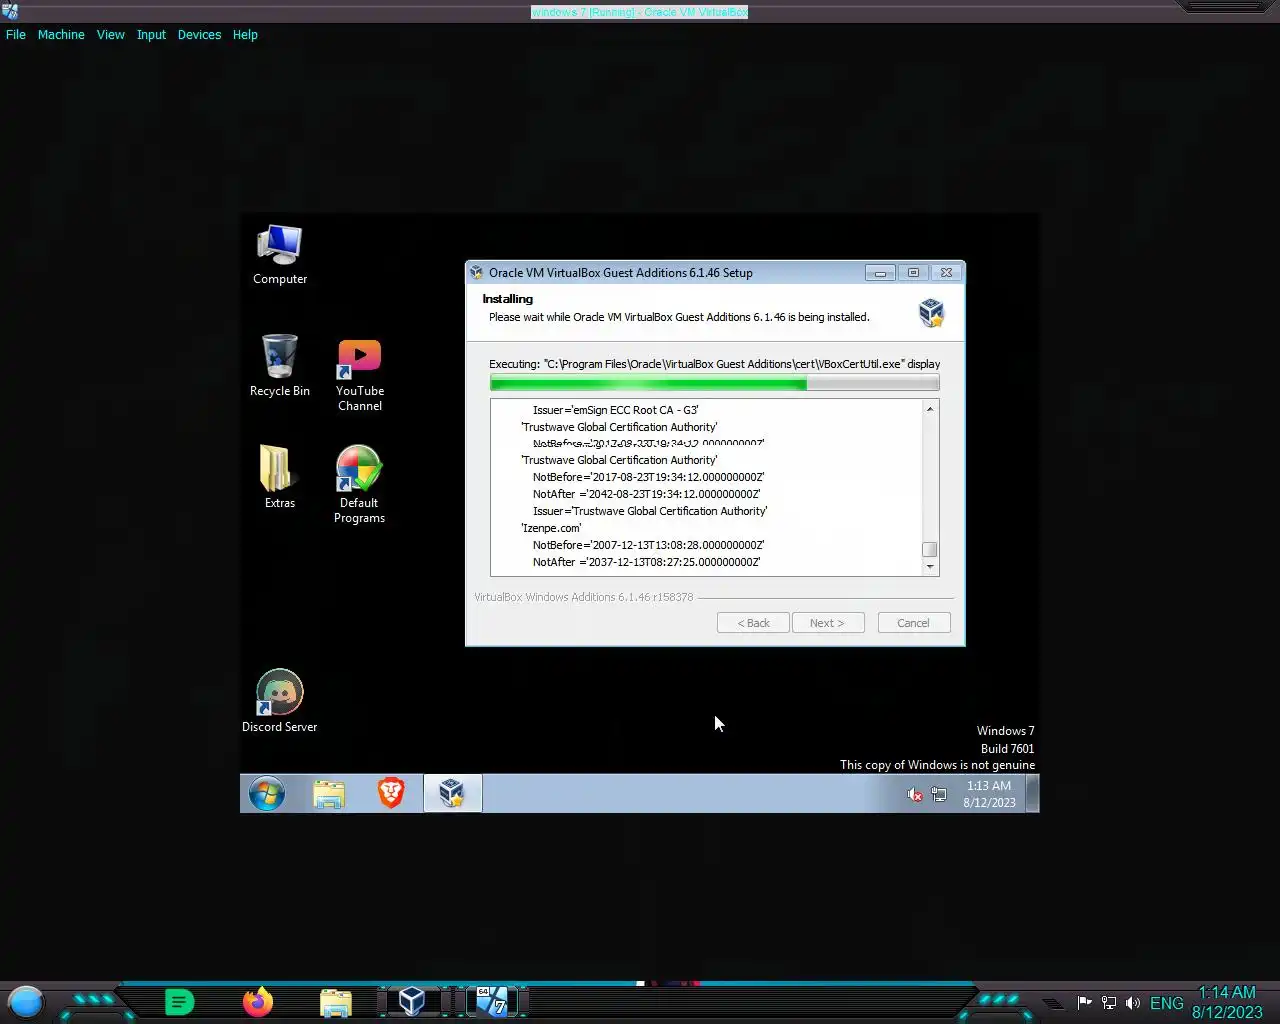Click network icon in guest tray
Image resolution: width=1280 pixels, height=1024 pixels.
[x=939, y=795]
